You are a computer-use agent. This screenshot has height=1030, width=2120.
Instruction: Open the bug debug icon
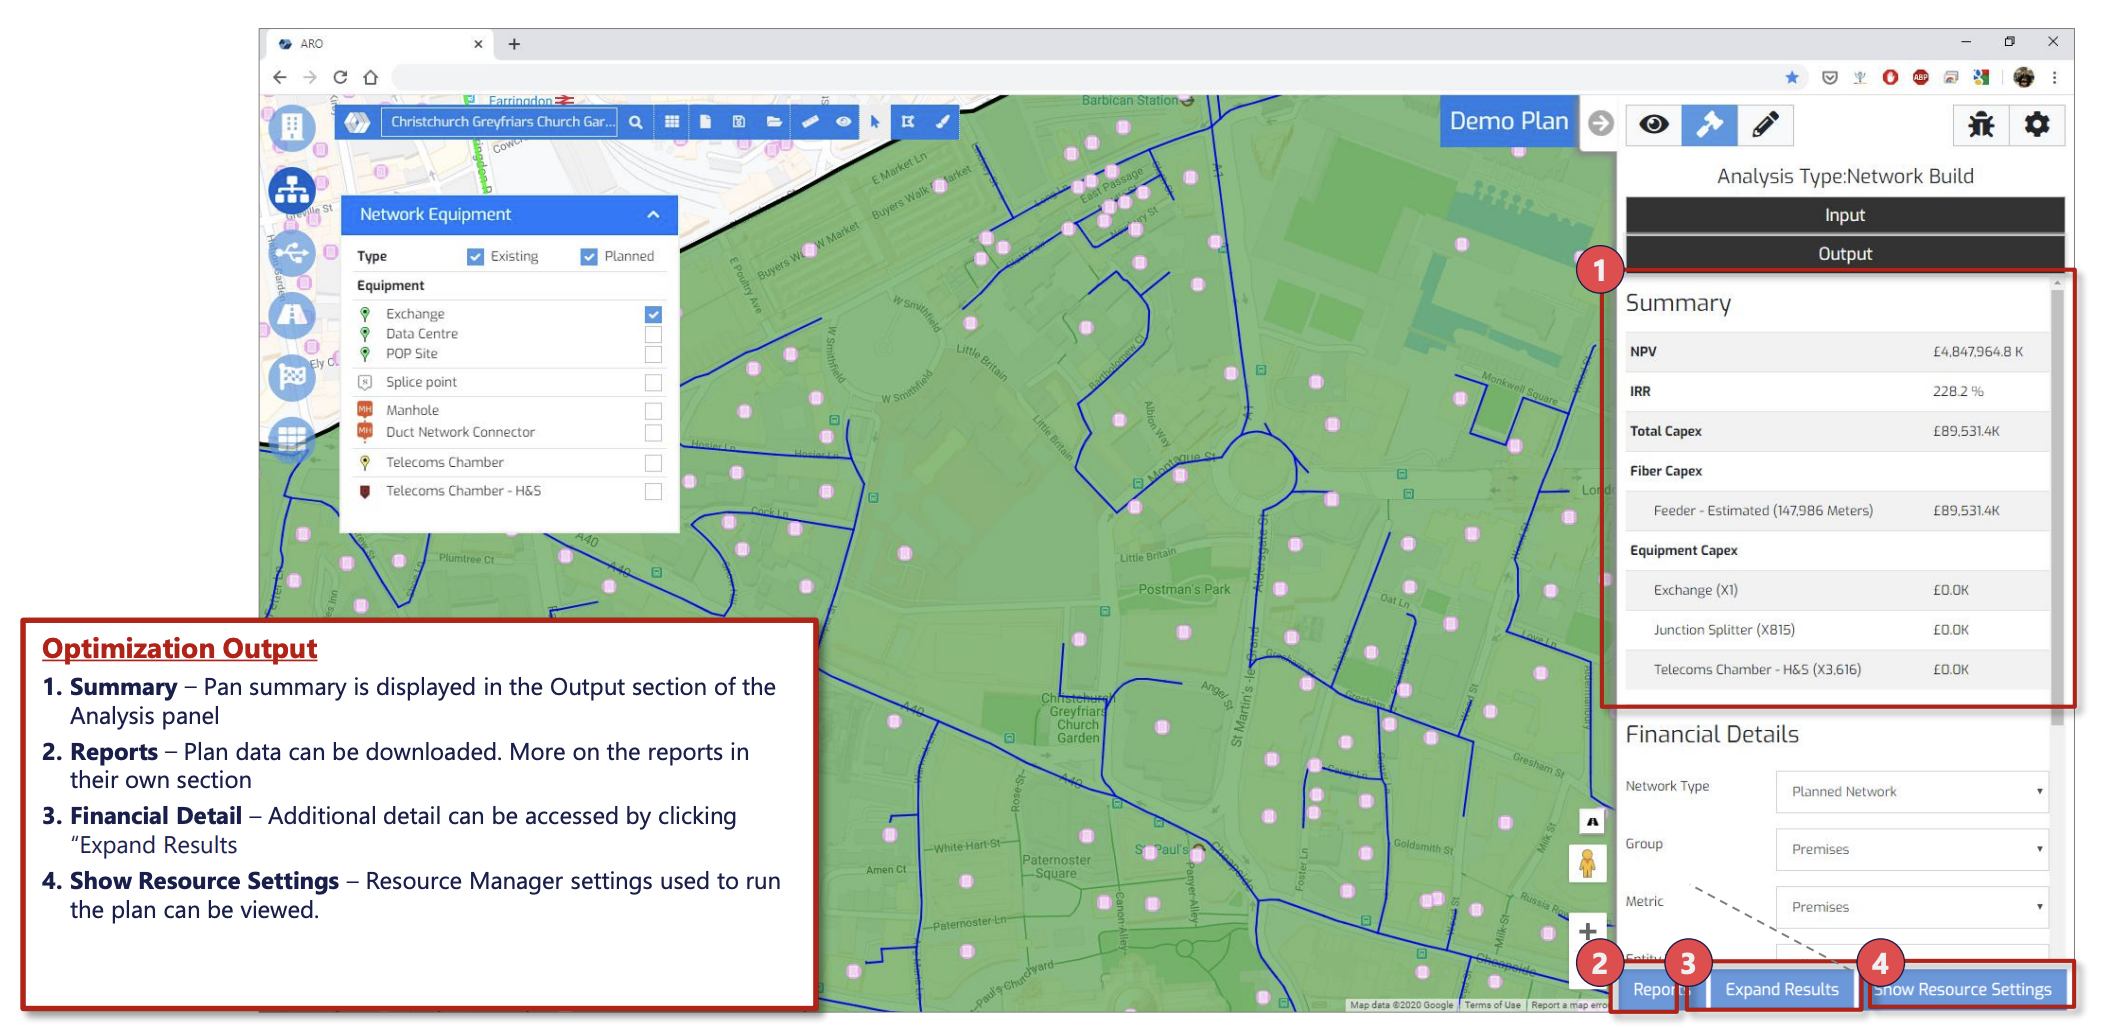click(1980, 125)
